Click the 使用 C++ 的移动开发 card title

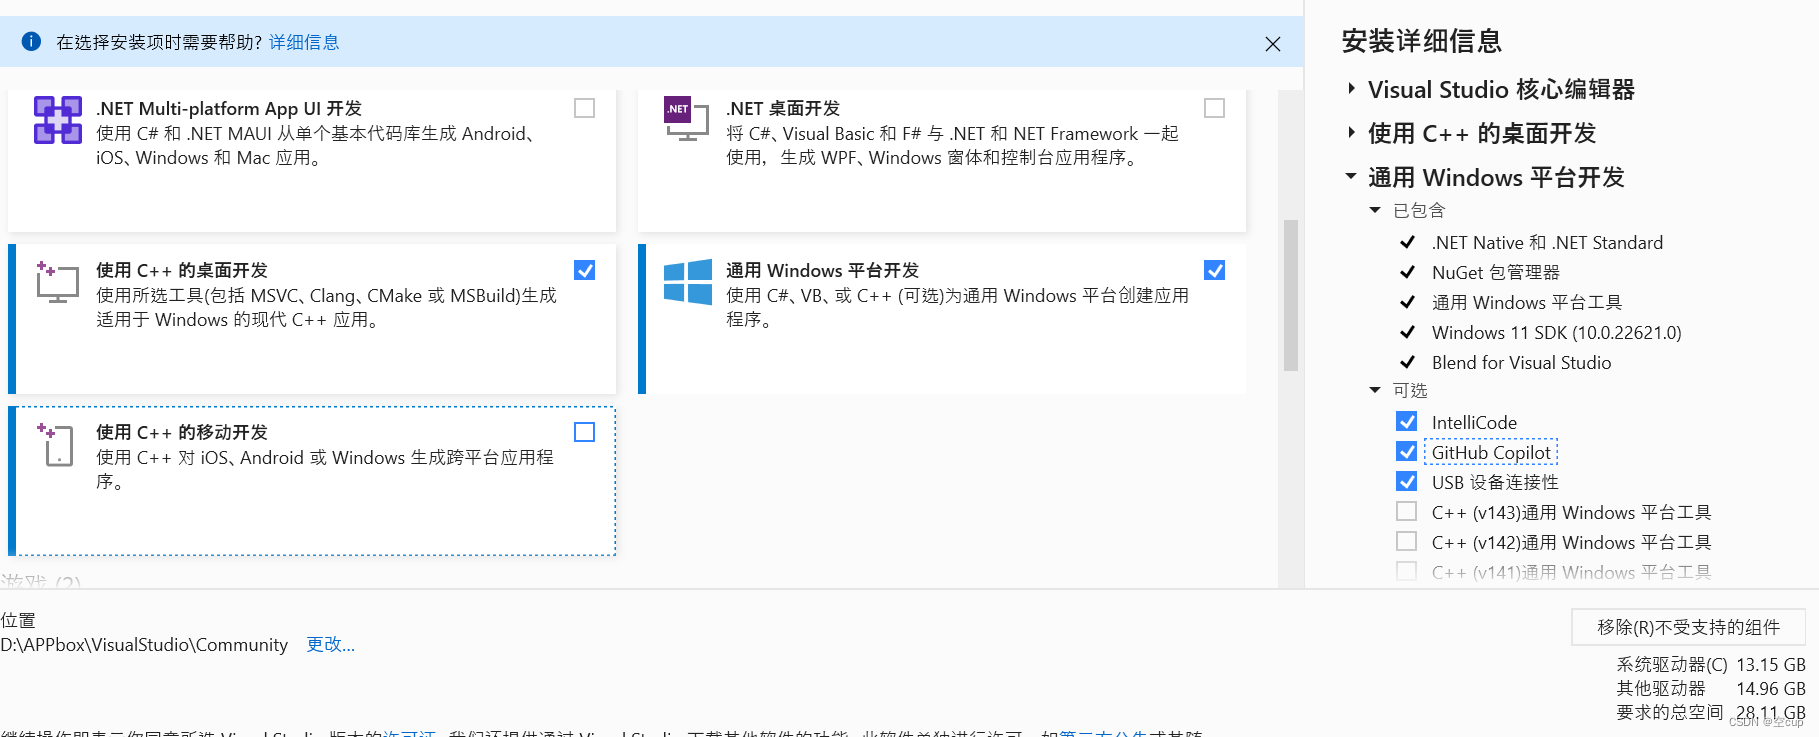[182, 432]
